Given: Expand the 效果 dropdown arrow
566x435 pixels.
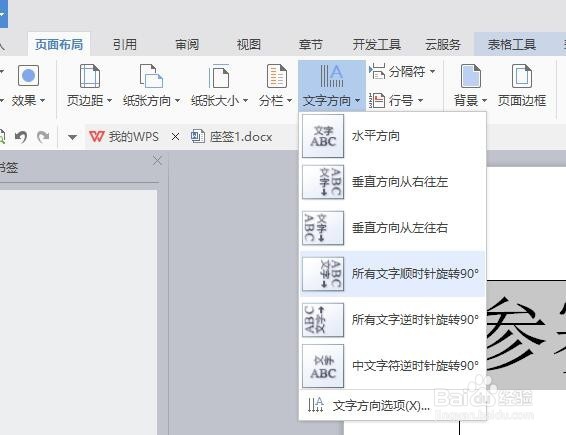Looking at the screenshot, I should click(x=43, y=100).
